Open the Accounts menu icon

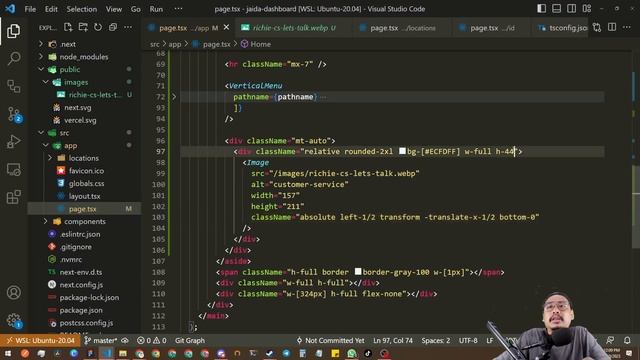pos(13,293)
